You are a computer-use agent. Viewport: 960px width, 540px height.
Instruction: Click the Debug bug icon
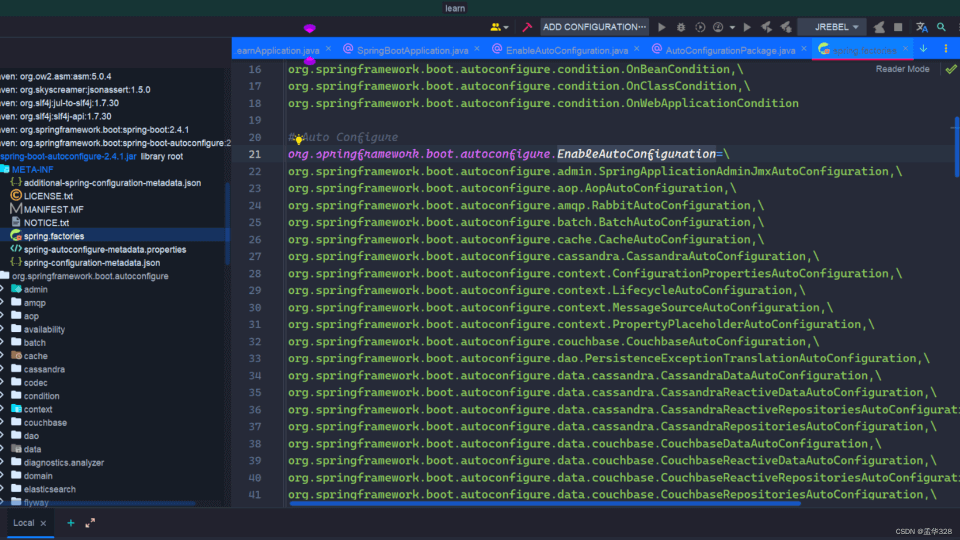click(681, 27)
